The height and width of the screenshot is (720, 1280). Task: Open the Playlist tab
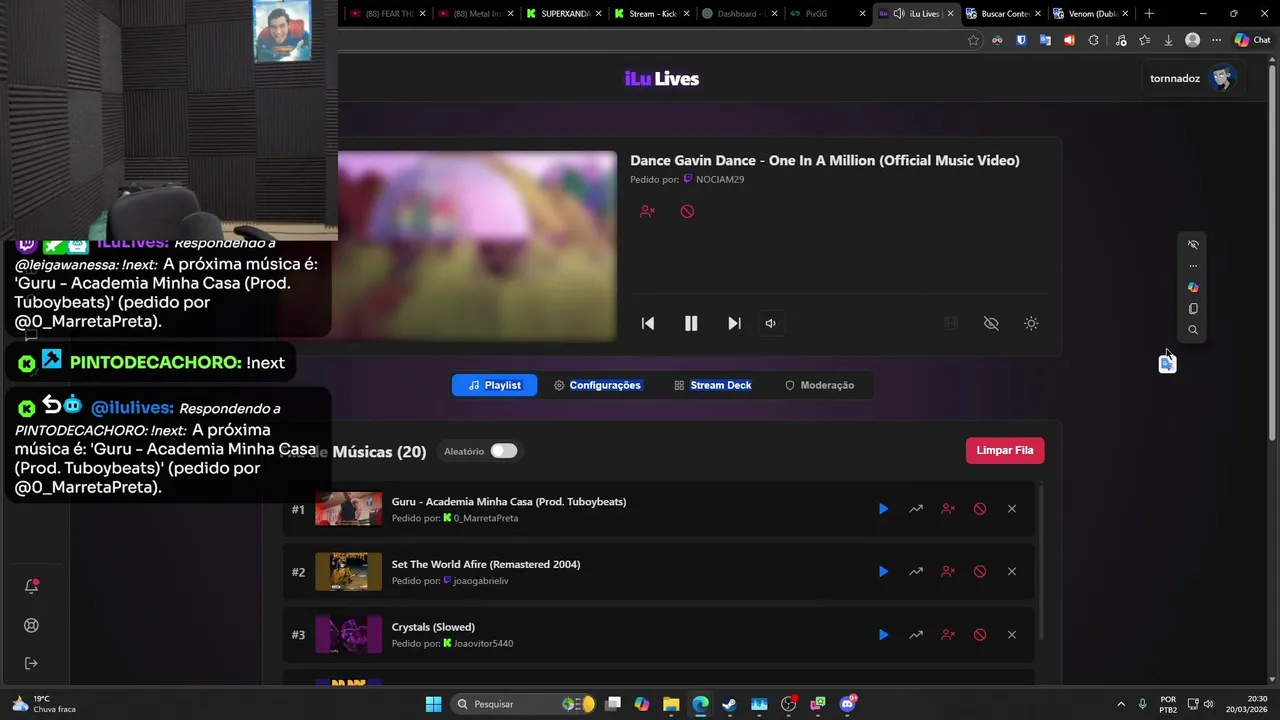[494, 385]
